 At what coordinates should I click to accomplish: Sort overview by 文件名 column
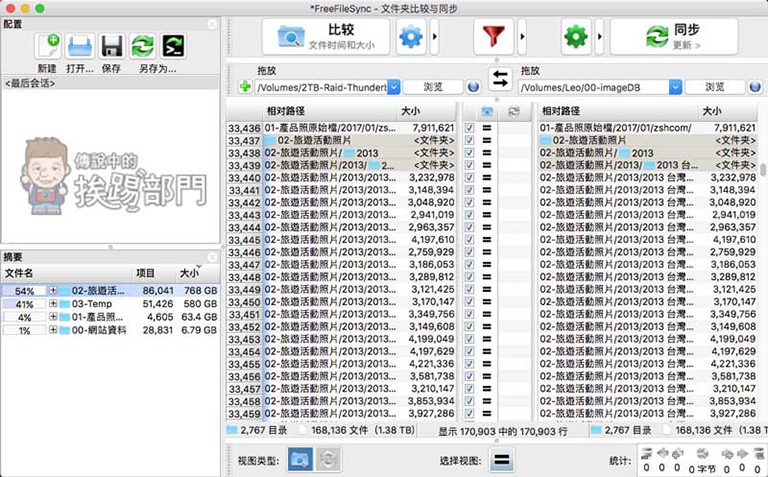coord(67,273)
